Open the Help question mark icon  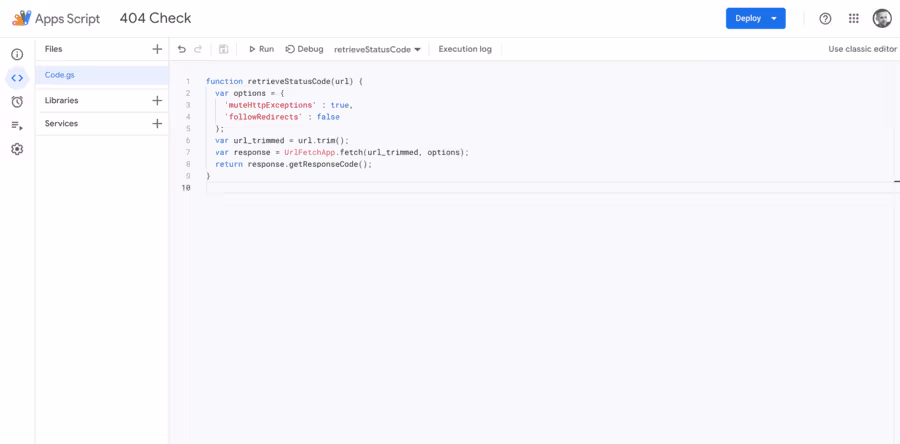[825, 18]
